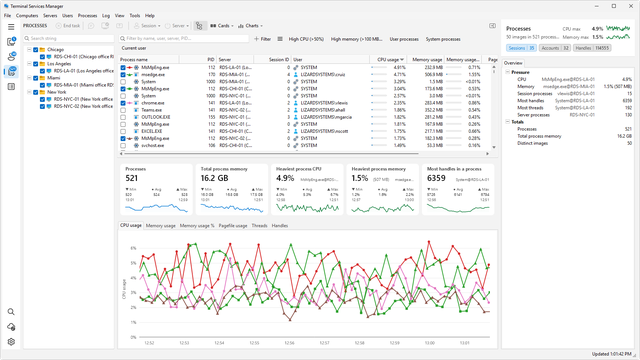The height and width of the screenshot is (360, 640).
Task: Click the plus Filter button
Action: [262, 39]
